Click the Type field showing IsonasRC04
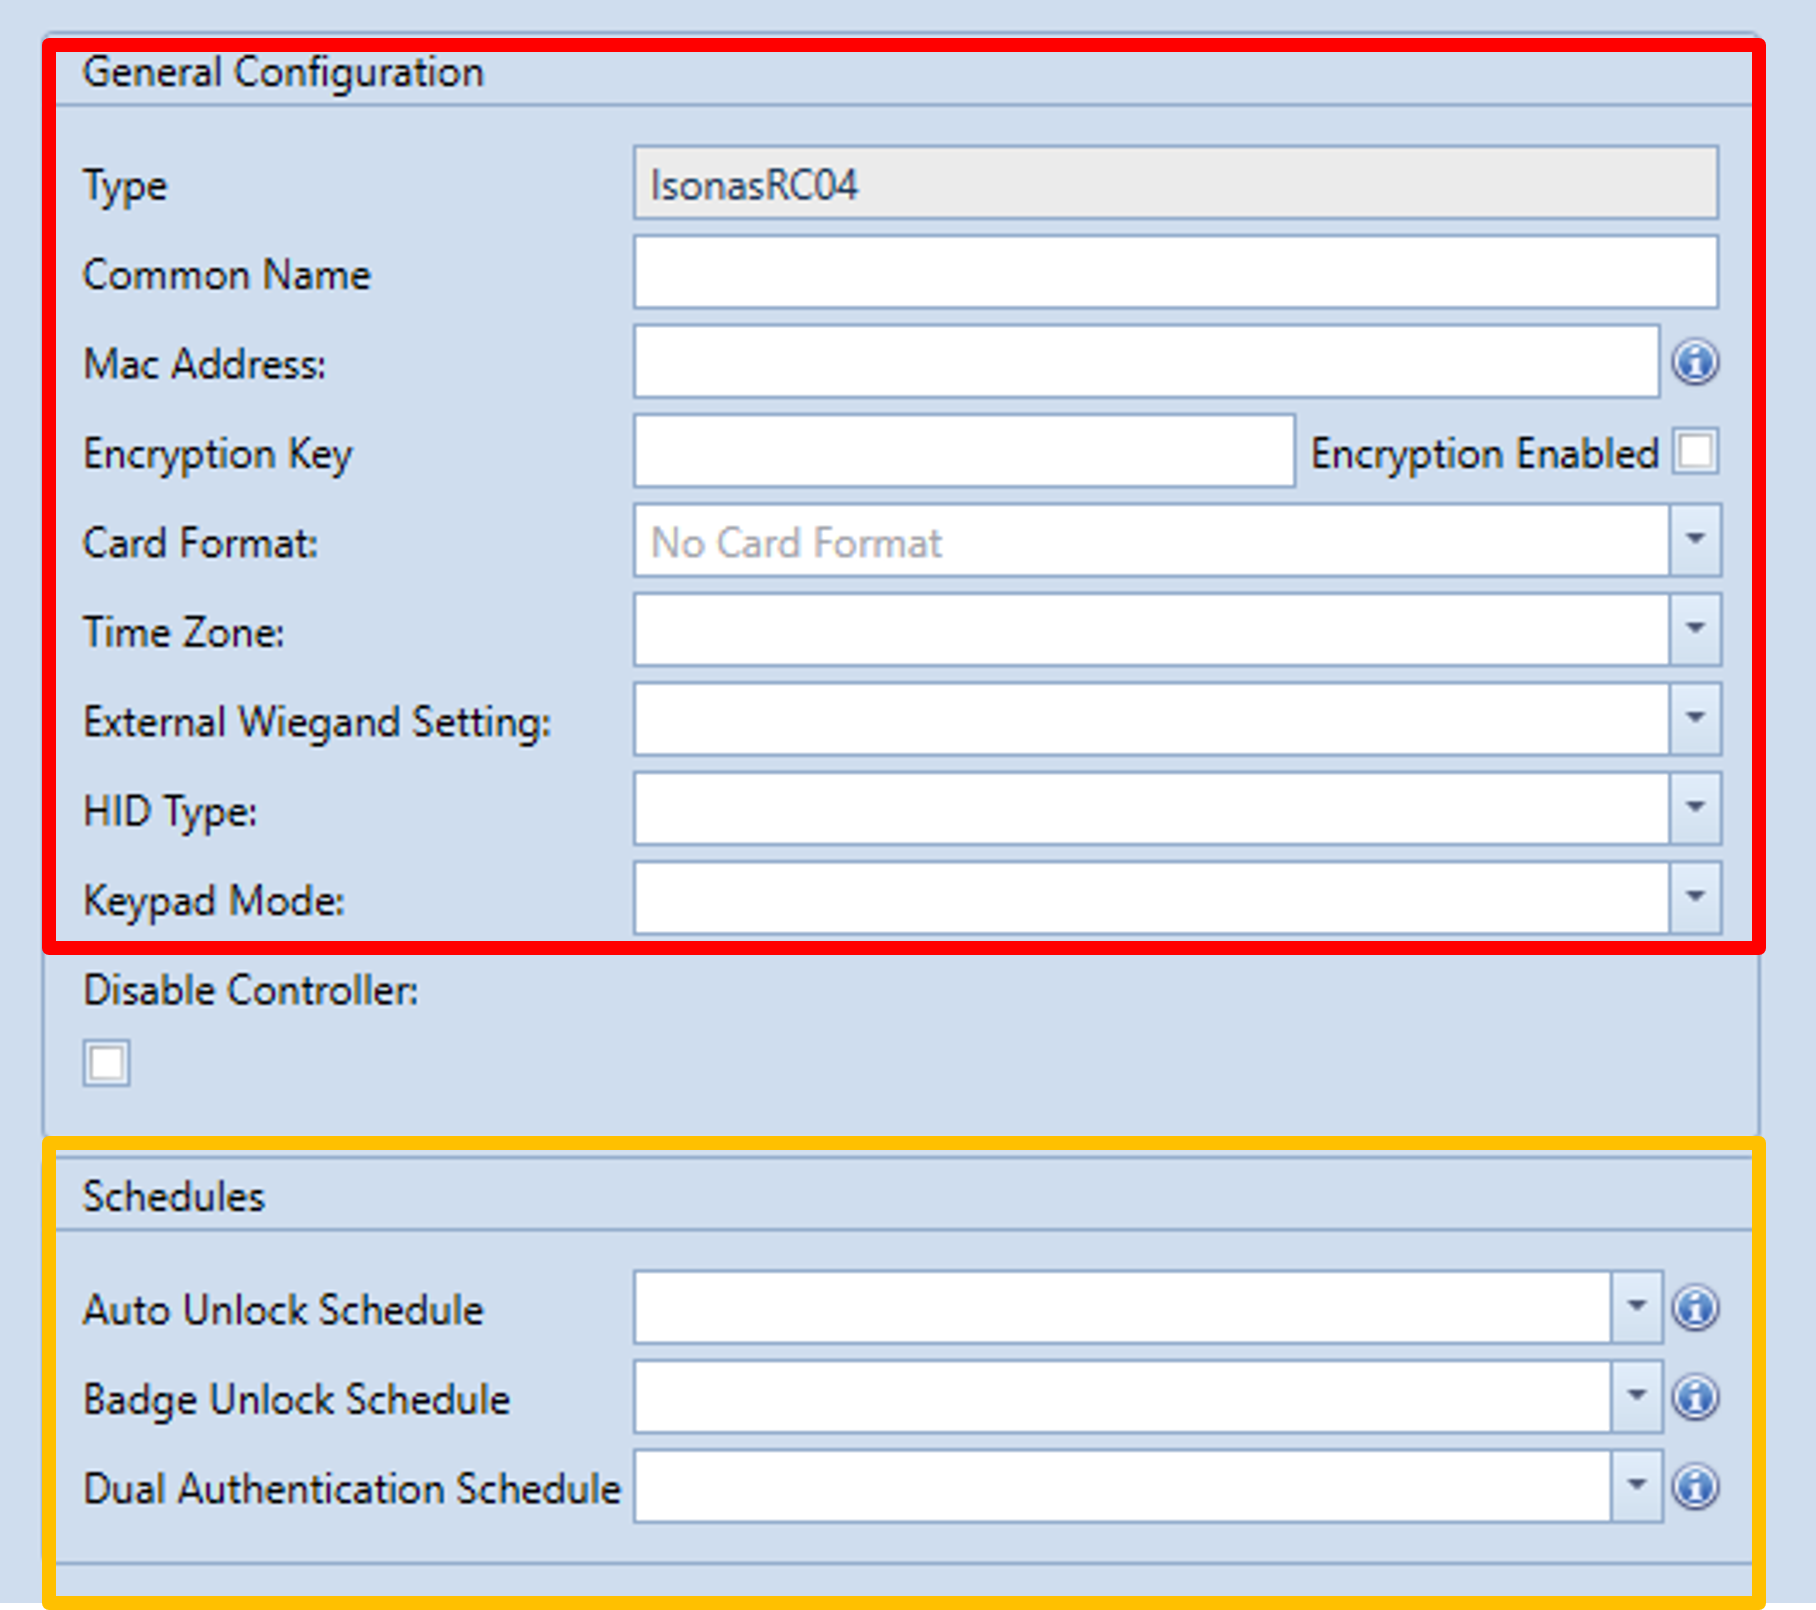This screenshot has width=1816, height=1610. pyautogui.click(x=1176, y=183)
